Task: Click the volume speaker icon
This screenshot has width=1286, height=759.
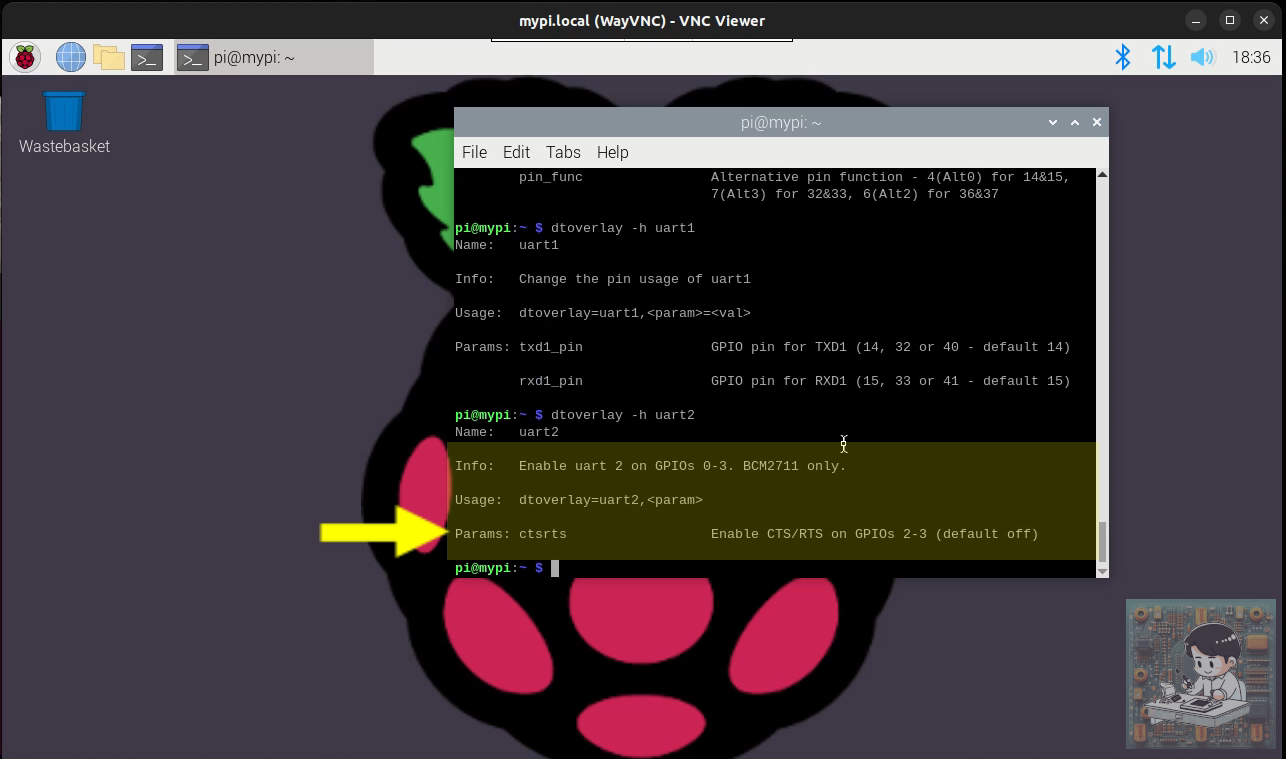Action: tap(1202, 57)
